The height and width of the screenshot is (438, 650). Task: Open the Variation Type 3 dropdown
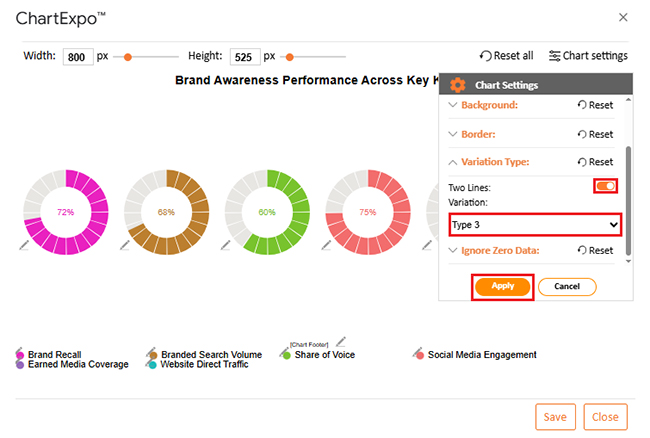coord(535,225)
